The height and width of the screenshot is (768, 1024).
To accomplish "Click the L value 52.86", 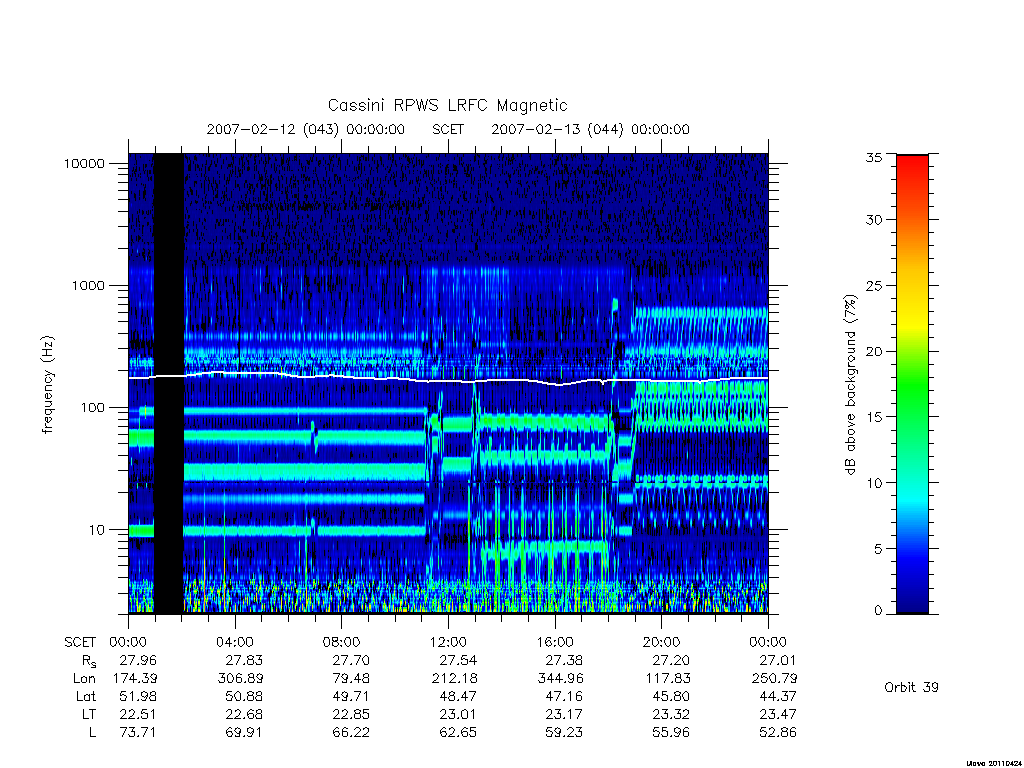I will coord(778,733).
